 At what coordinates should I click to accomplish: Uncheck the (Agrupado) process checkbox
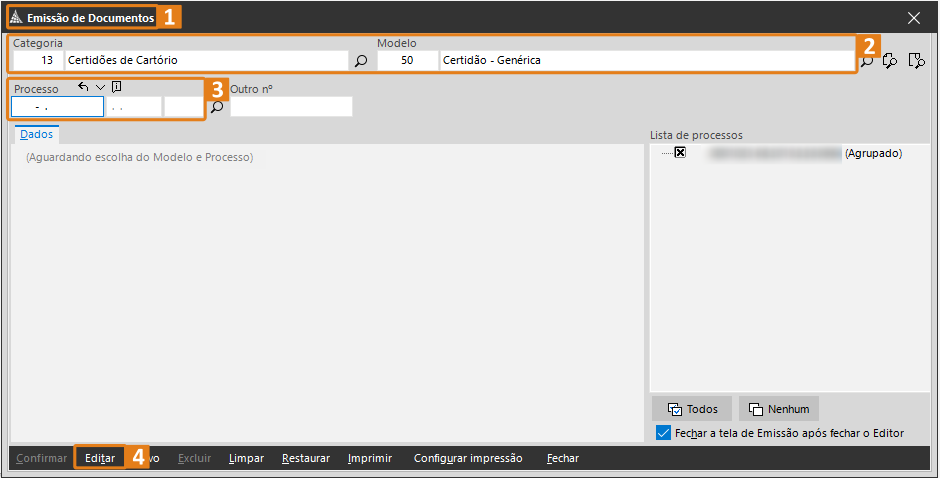[680, 153]
